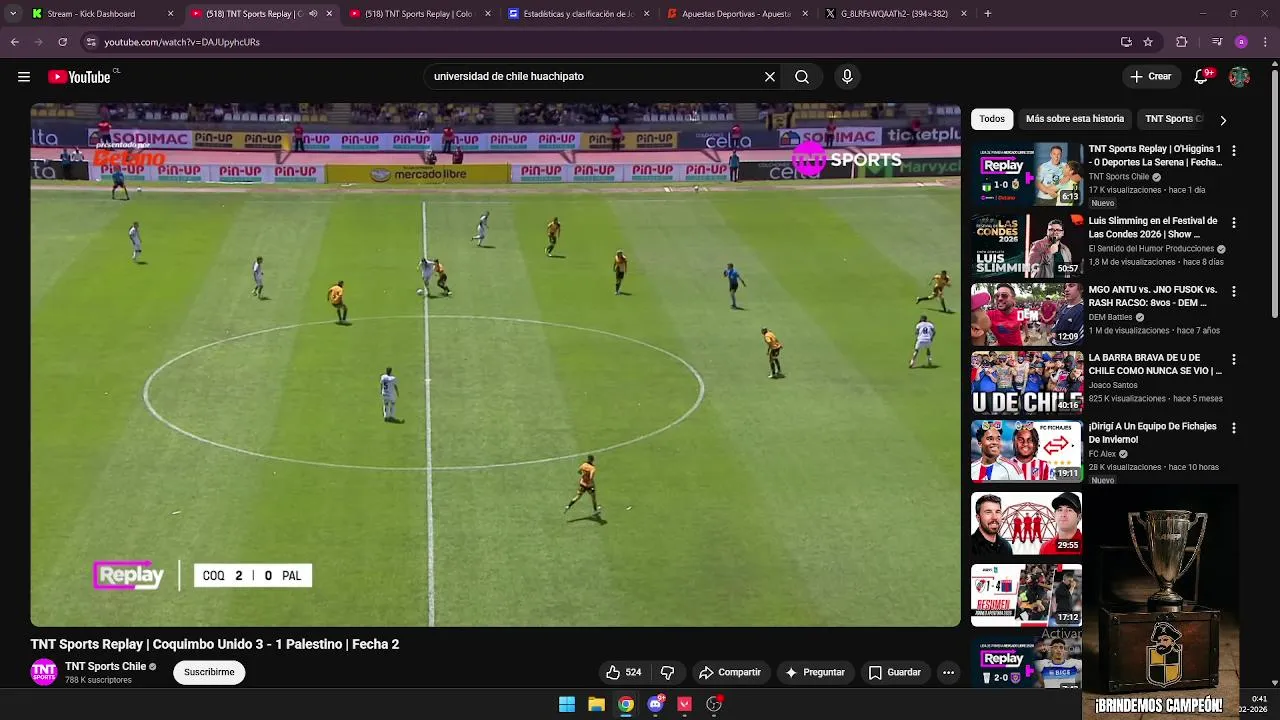Dislike the video with thumbs down
Image resolution: width=1280 pixels, height=720 pixels.
pyautogui.click(x=668, y=673)
